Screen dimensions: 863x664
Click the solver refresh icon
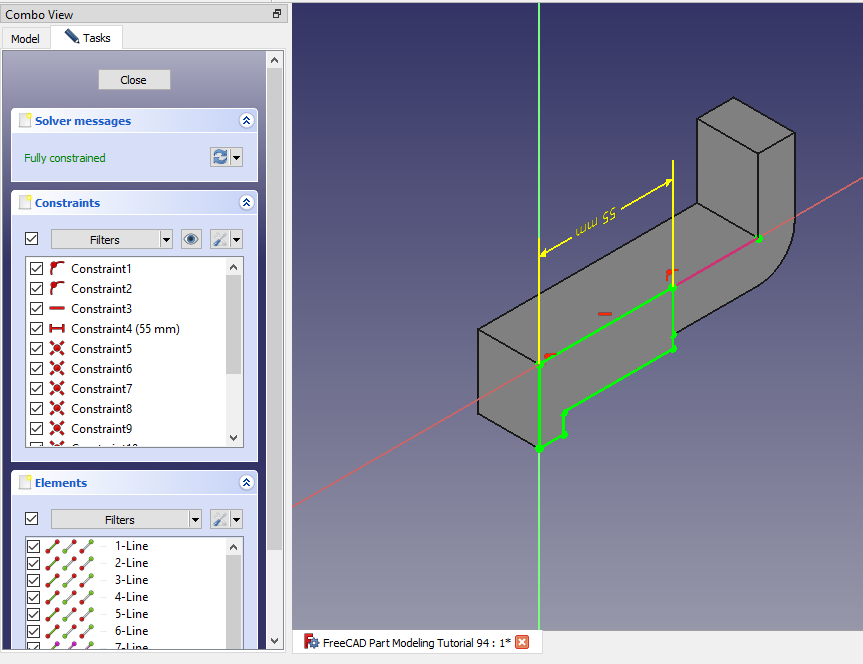tap(220, 157)
